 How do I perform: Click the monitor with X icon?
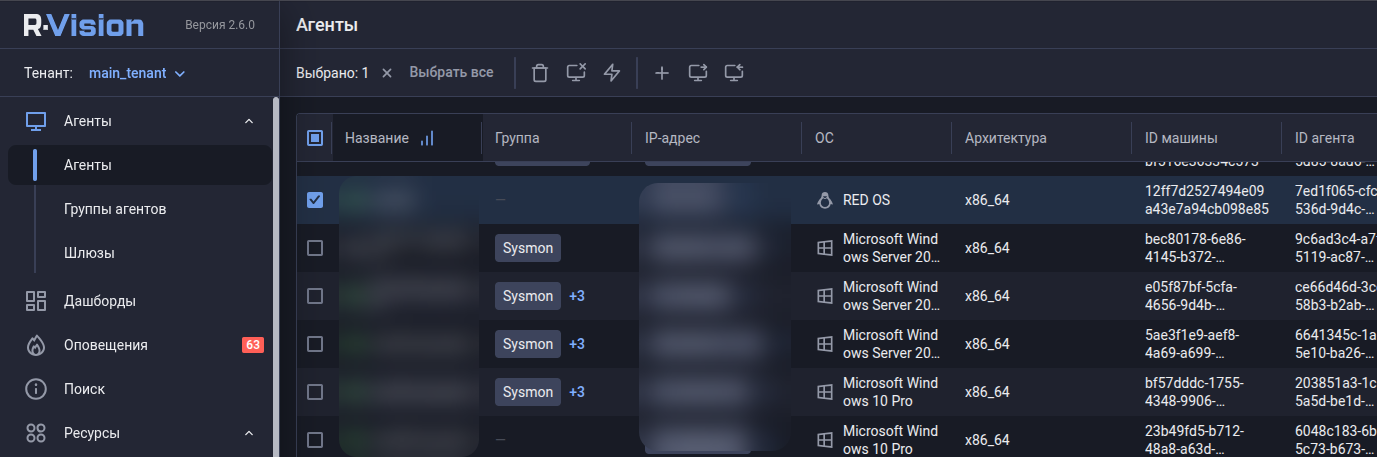tap(576, 73)
